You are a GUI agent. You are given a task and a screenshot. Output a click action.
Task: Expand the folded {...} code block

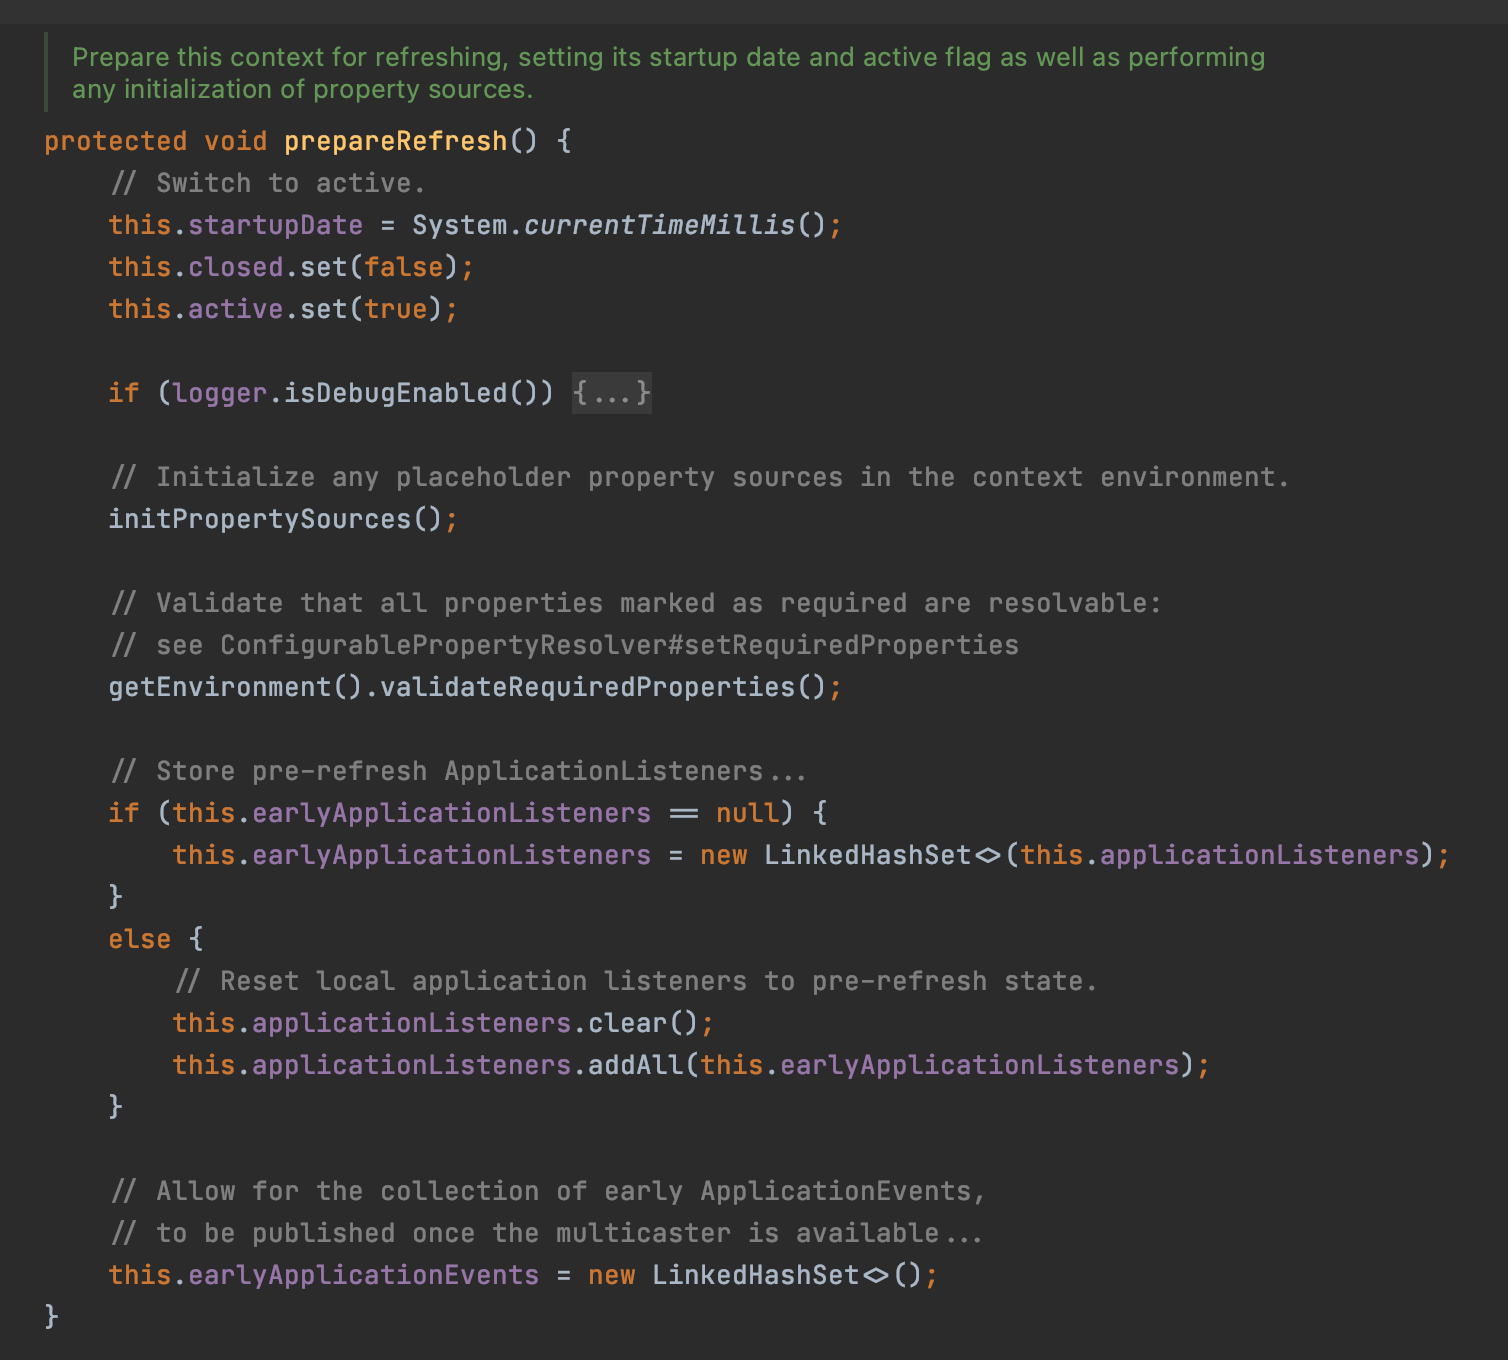coord(612,393)
